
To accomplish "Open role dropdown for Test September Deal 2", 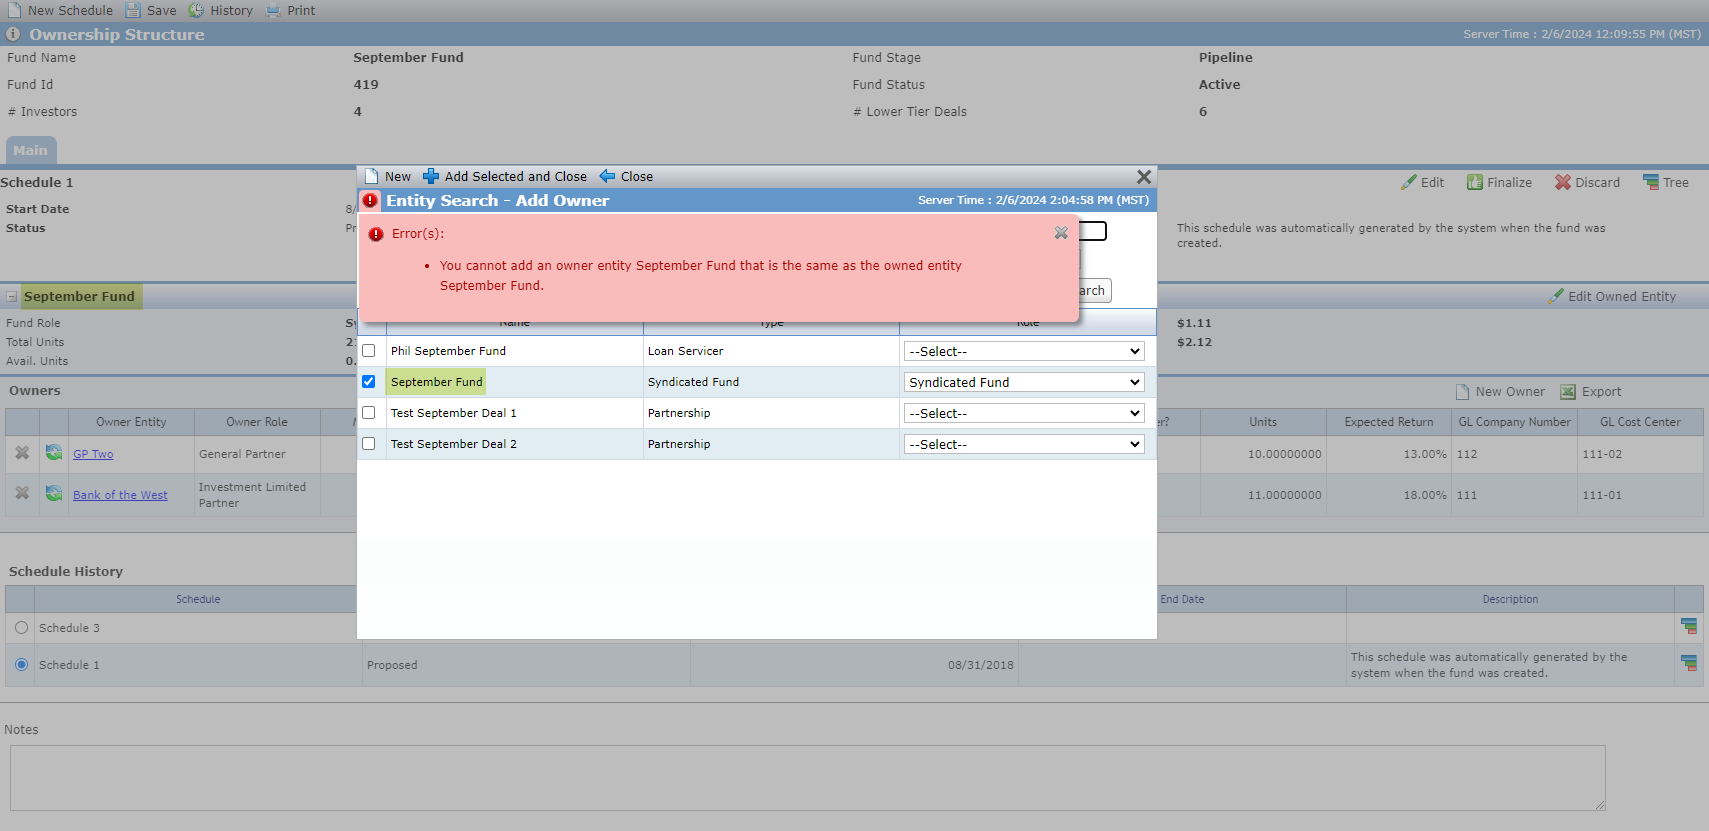I will point(1024,444).
